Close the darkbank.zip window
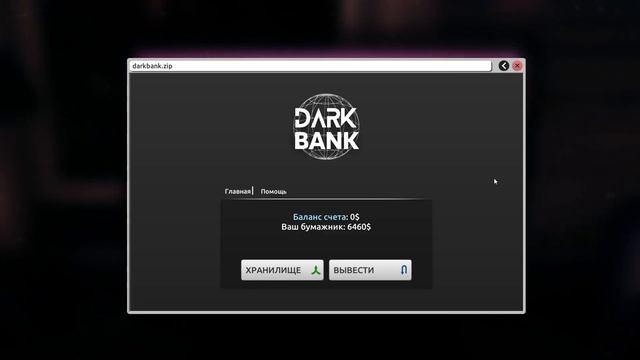 point(517,66)
